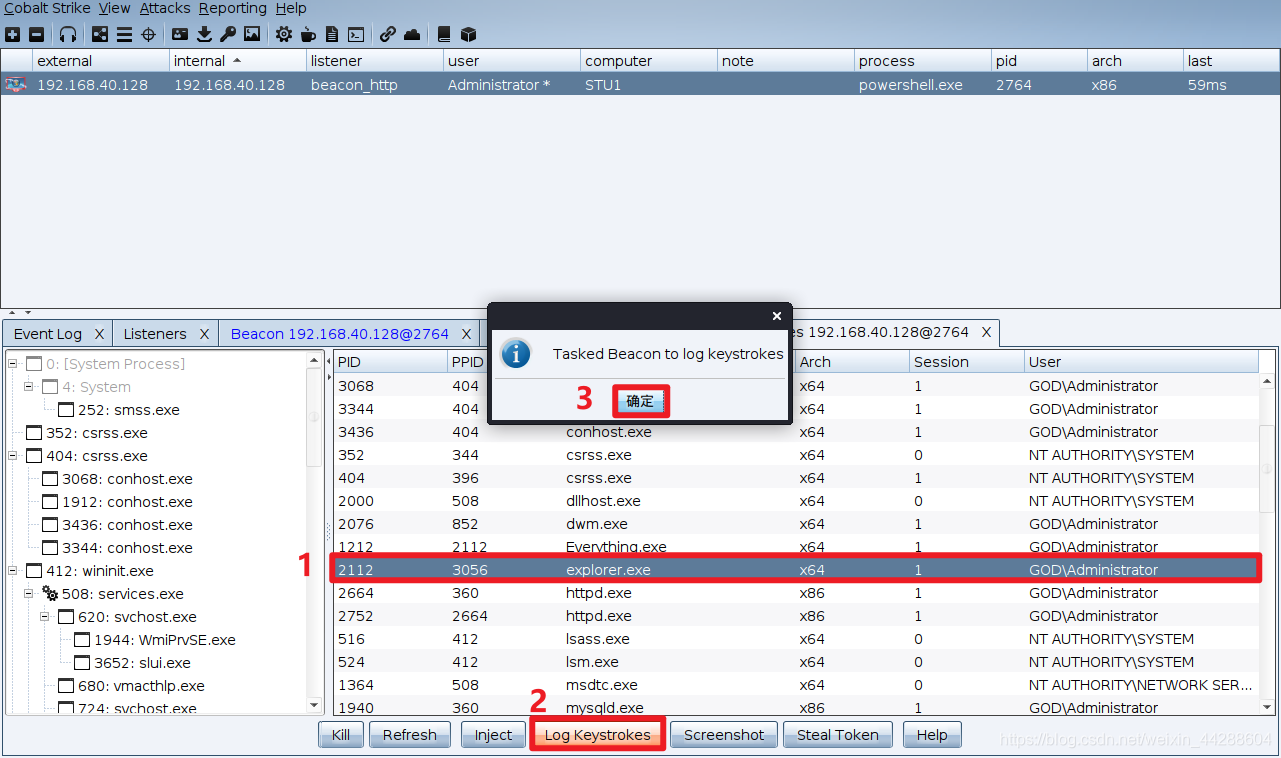Viewport: 1281px width, 758px height.
Task: Open keystrokes viewer with key icon
Action: click(x=228, y=34)
